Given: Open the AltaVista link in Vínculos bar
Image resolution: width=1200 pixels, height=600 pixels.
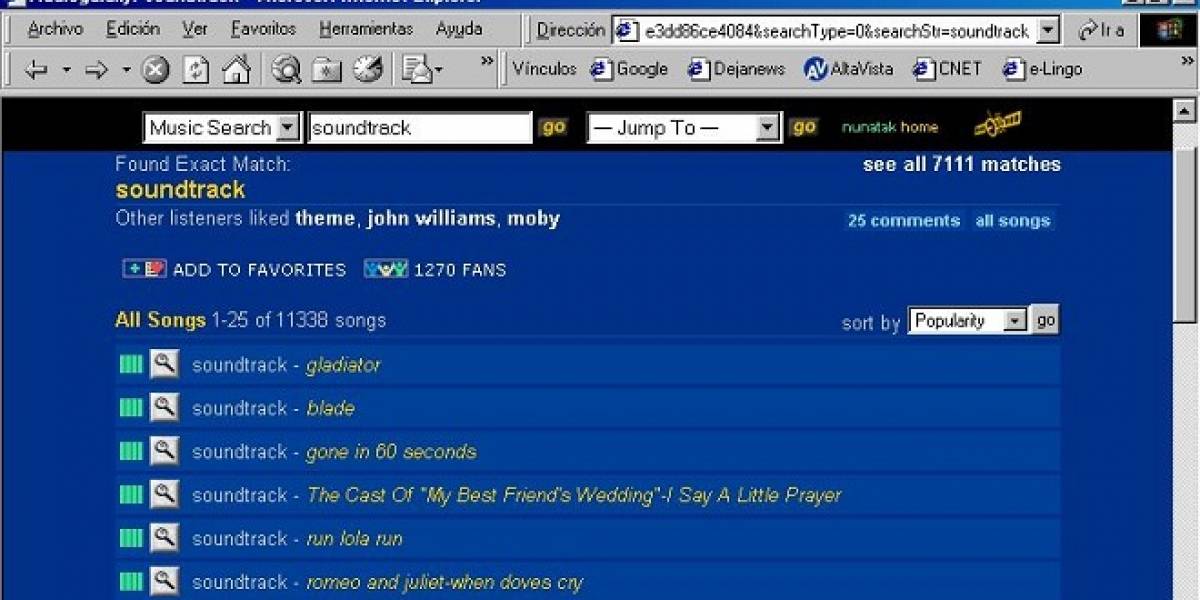Looking at the screenshot, I should (x=849, y=69).
